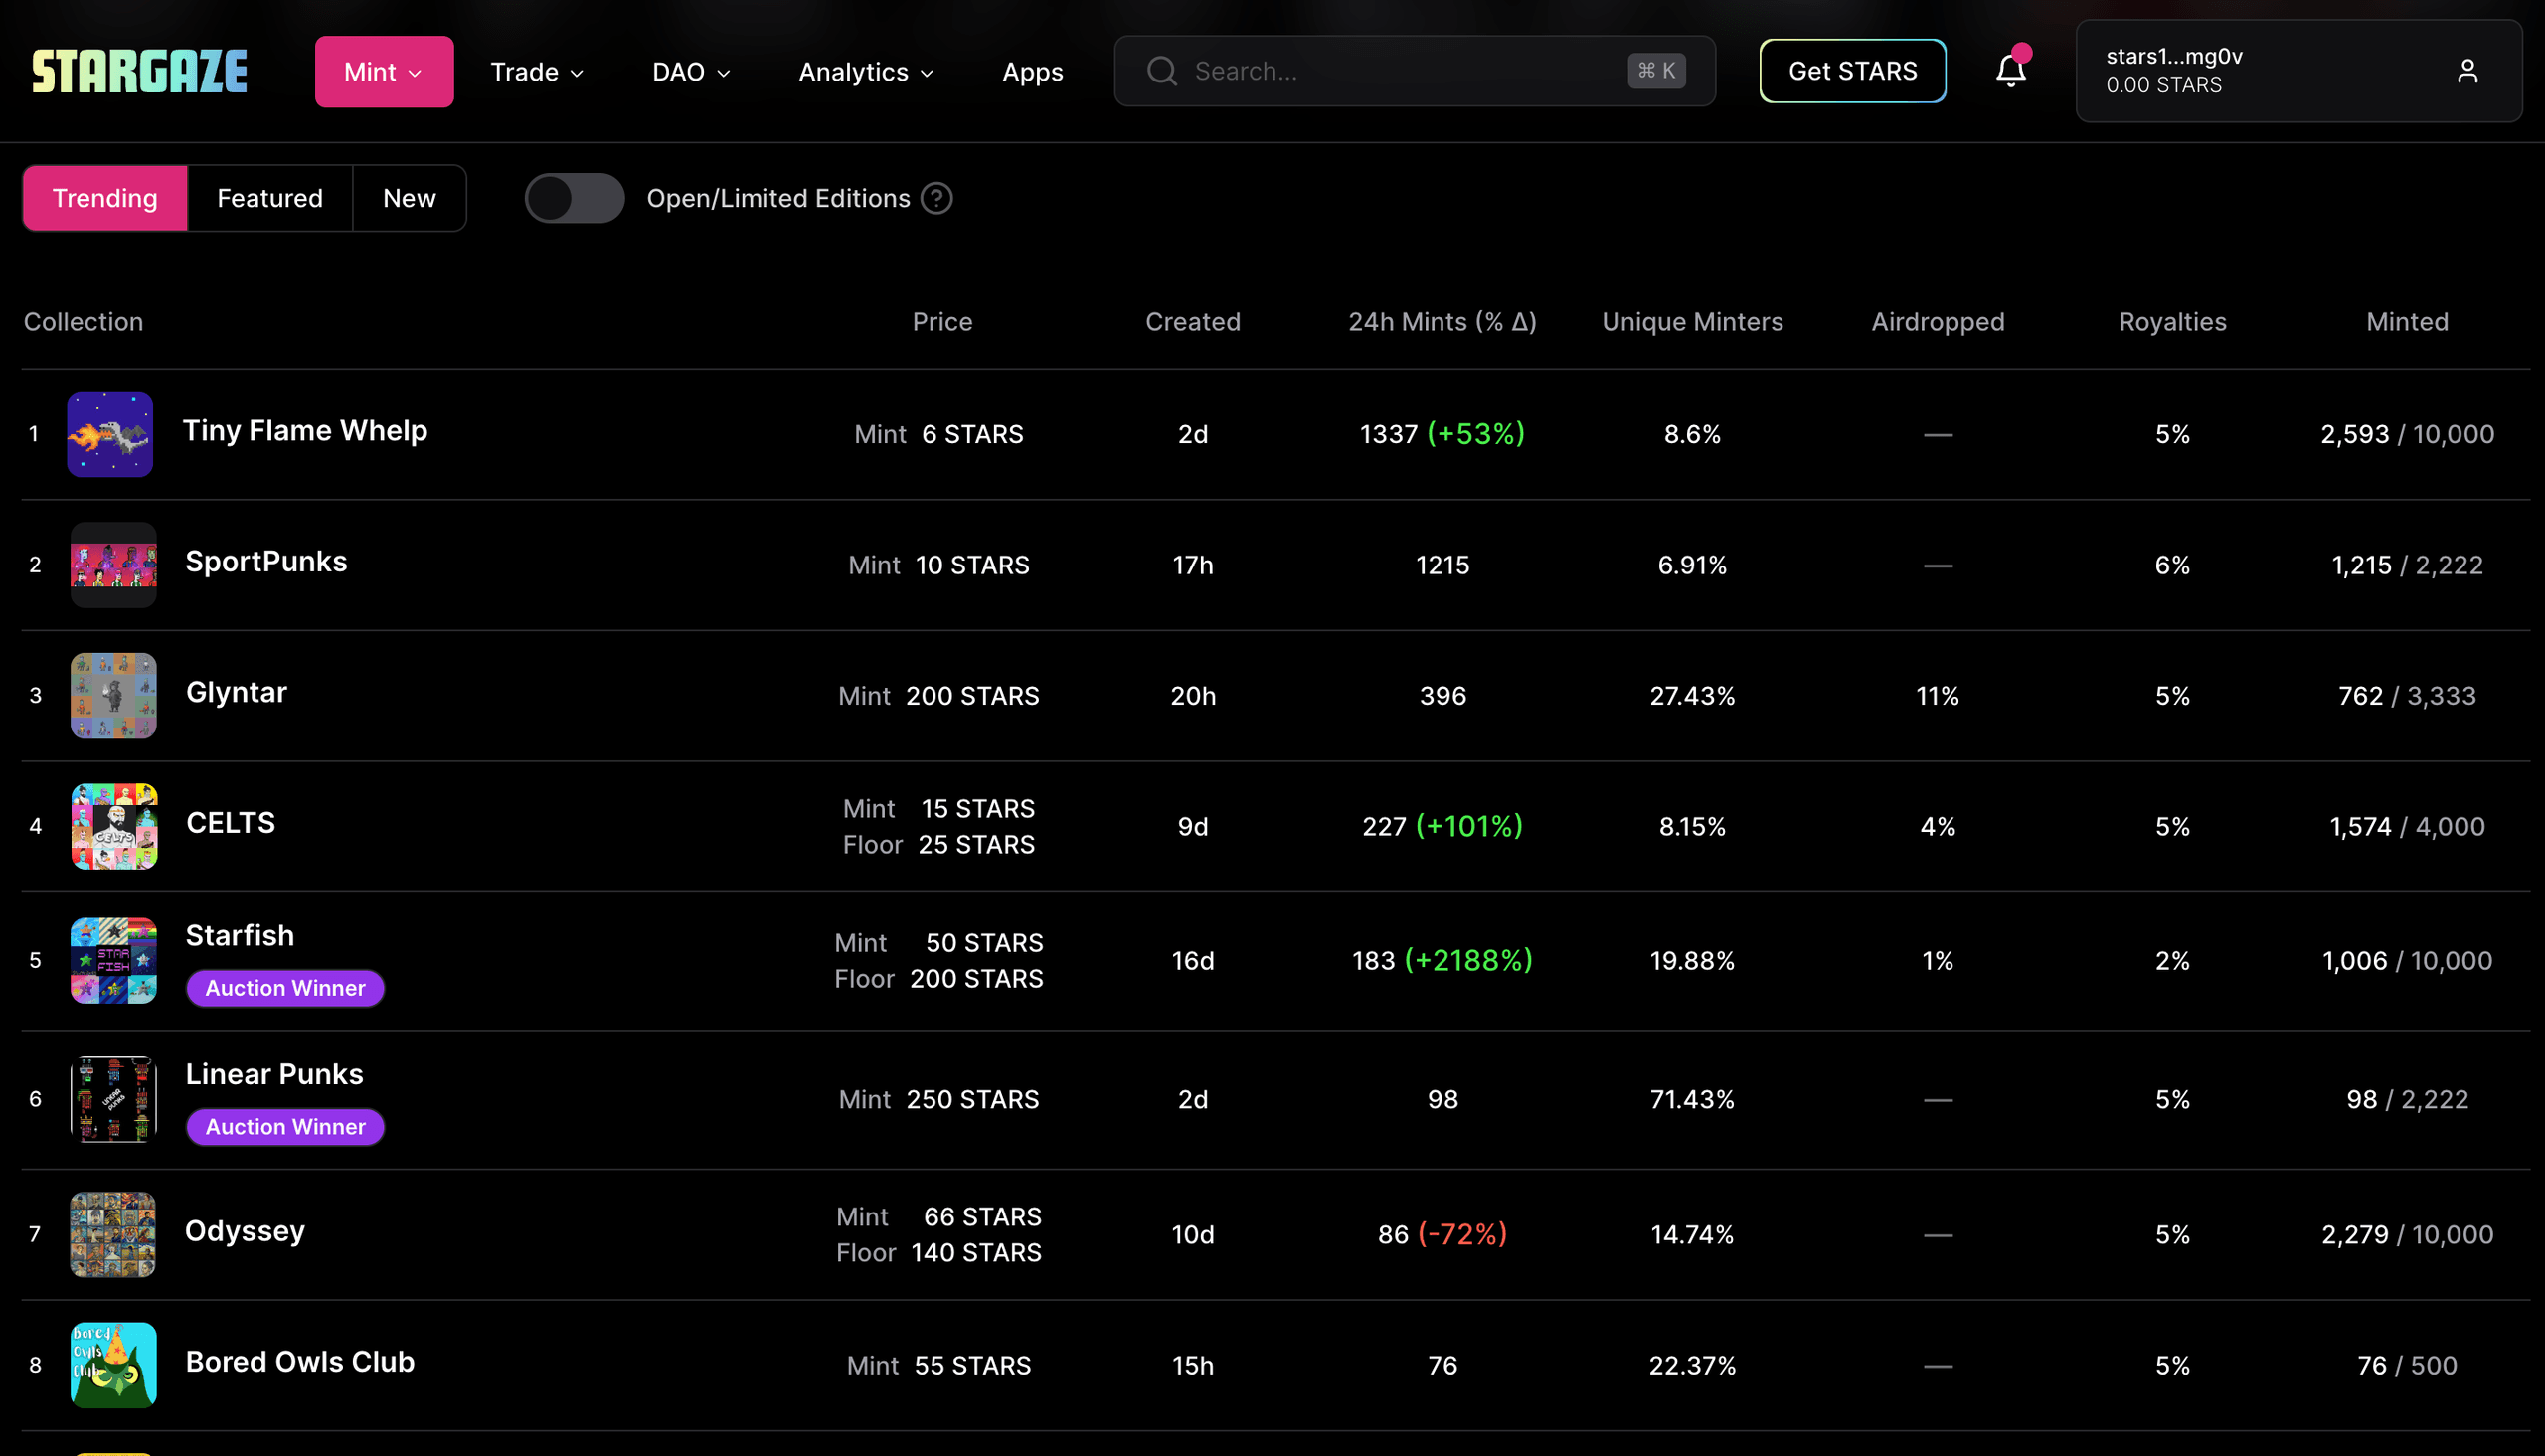Click Starfish's Auction Winner badge
The height and width of the screenshot is (1456, 2545).
(x=285, y=988)
